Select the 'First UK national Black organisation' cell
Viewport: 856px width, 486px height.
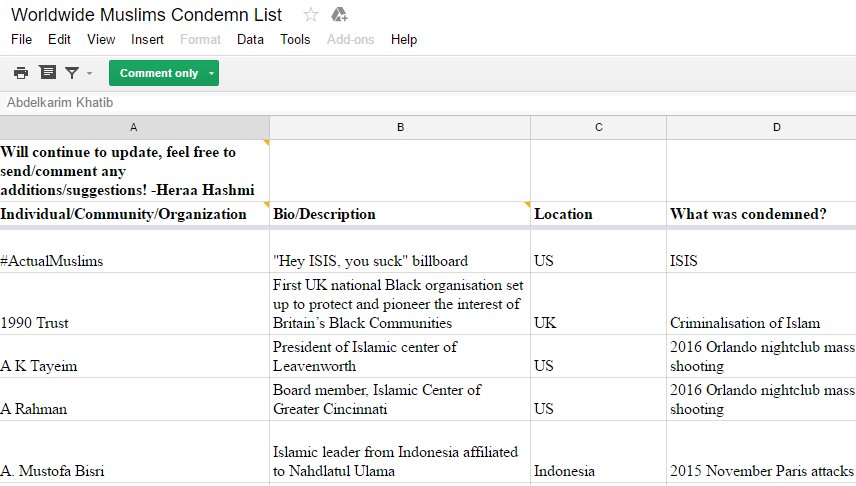[x=400, y=304]
